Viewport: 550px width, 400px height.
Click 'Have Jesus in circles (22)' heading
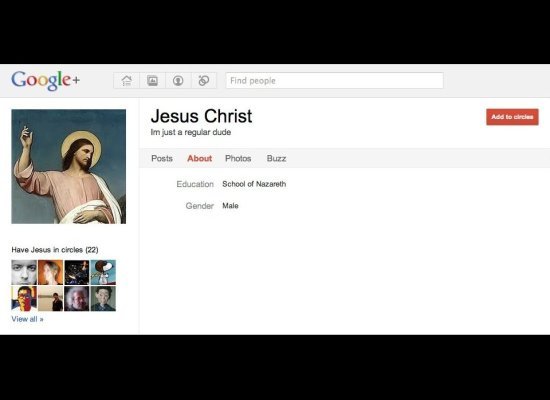(x=55, y=250)
